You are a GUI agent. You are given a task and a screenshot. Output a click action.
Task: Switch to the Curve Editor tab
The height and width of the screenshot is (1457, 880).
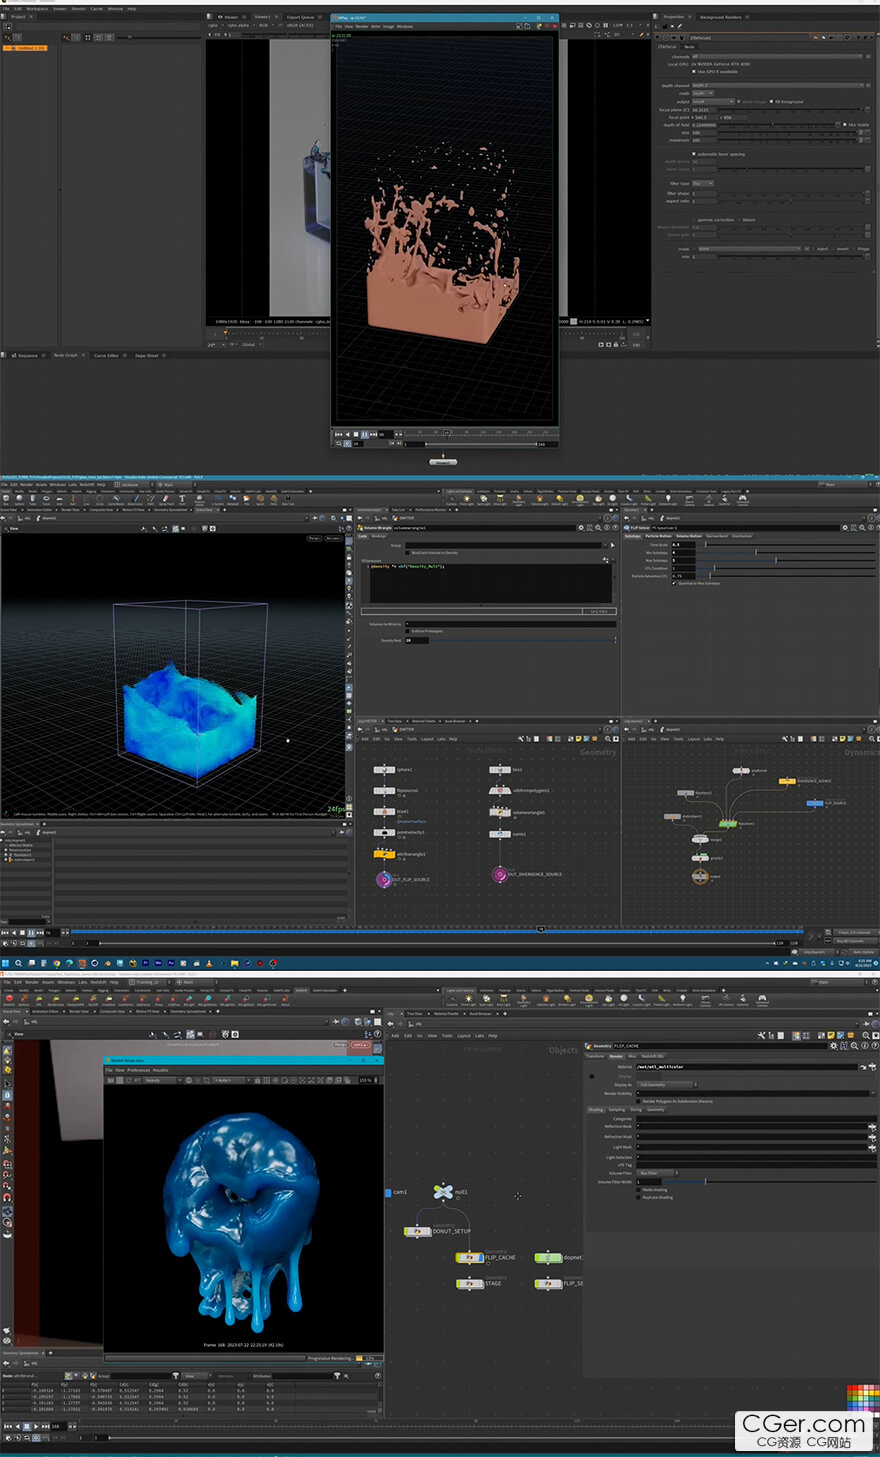[x=106, y=355]
